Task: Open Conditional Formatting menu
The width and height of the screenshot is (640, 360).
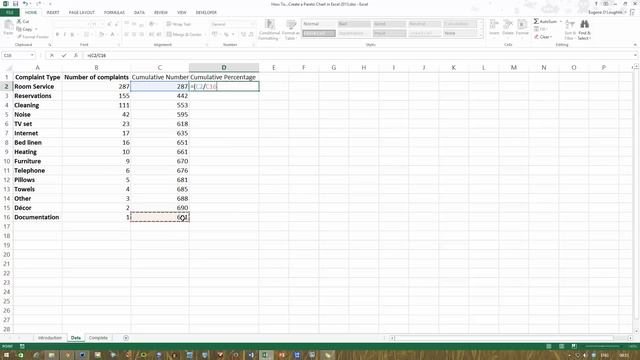Action: pos(269,29)
